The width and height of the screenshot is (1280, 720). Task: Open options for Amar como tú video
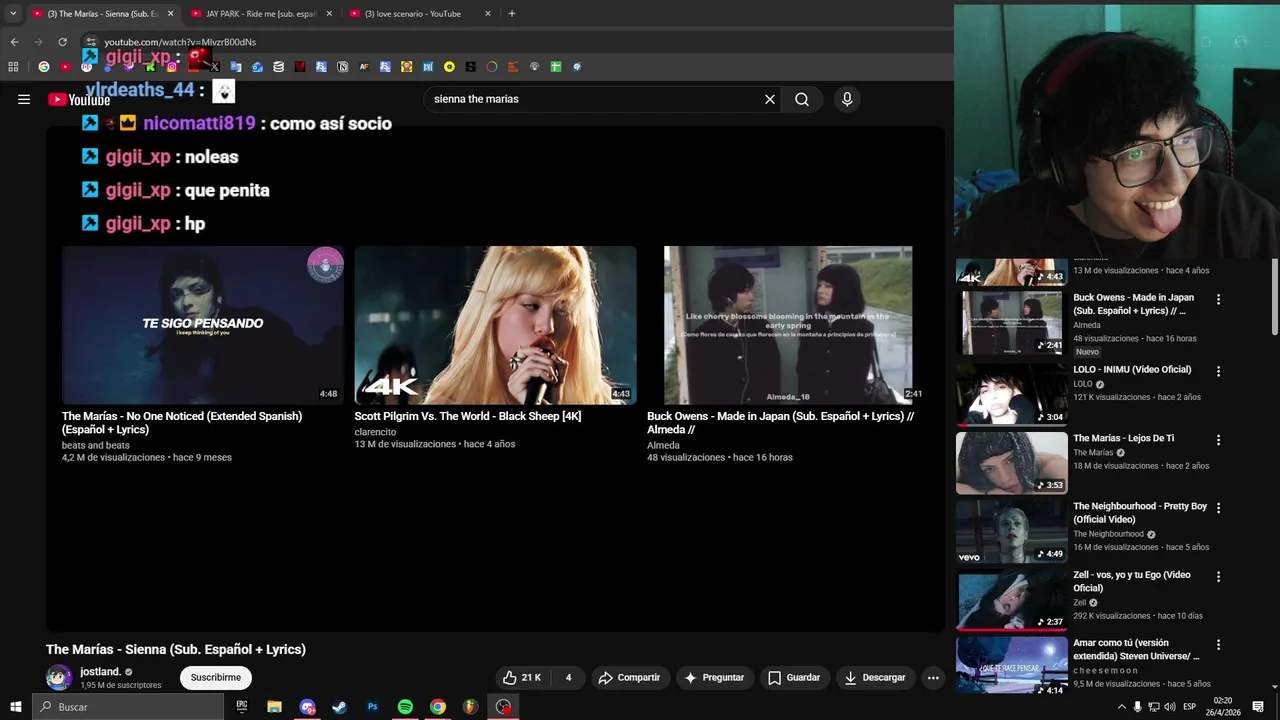pyautogui.click(x=1218, y=645)
